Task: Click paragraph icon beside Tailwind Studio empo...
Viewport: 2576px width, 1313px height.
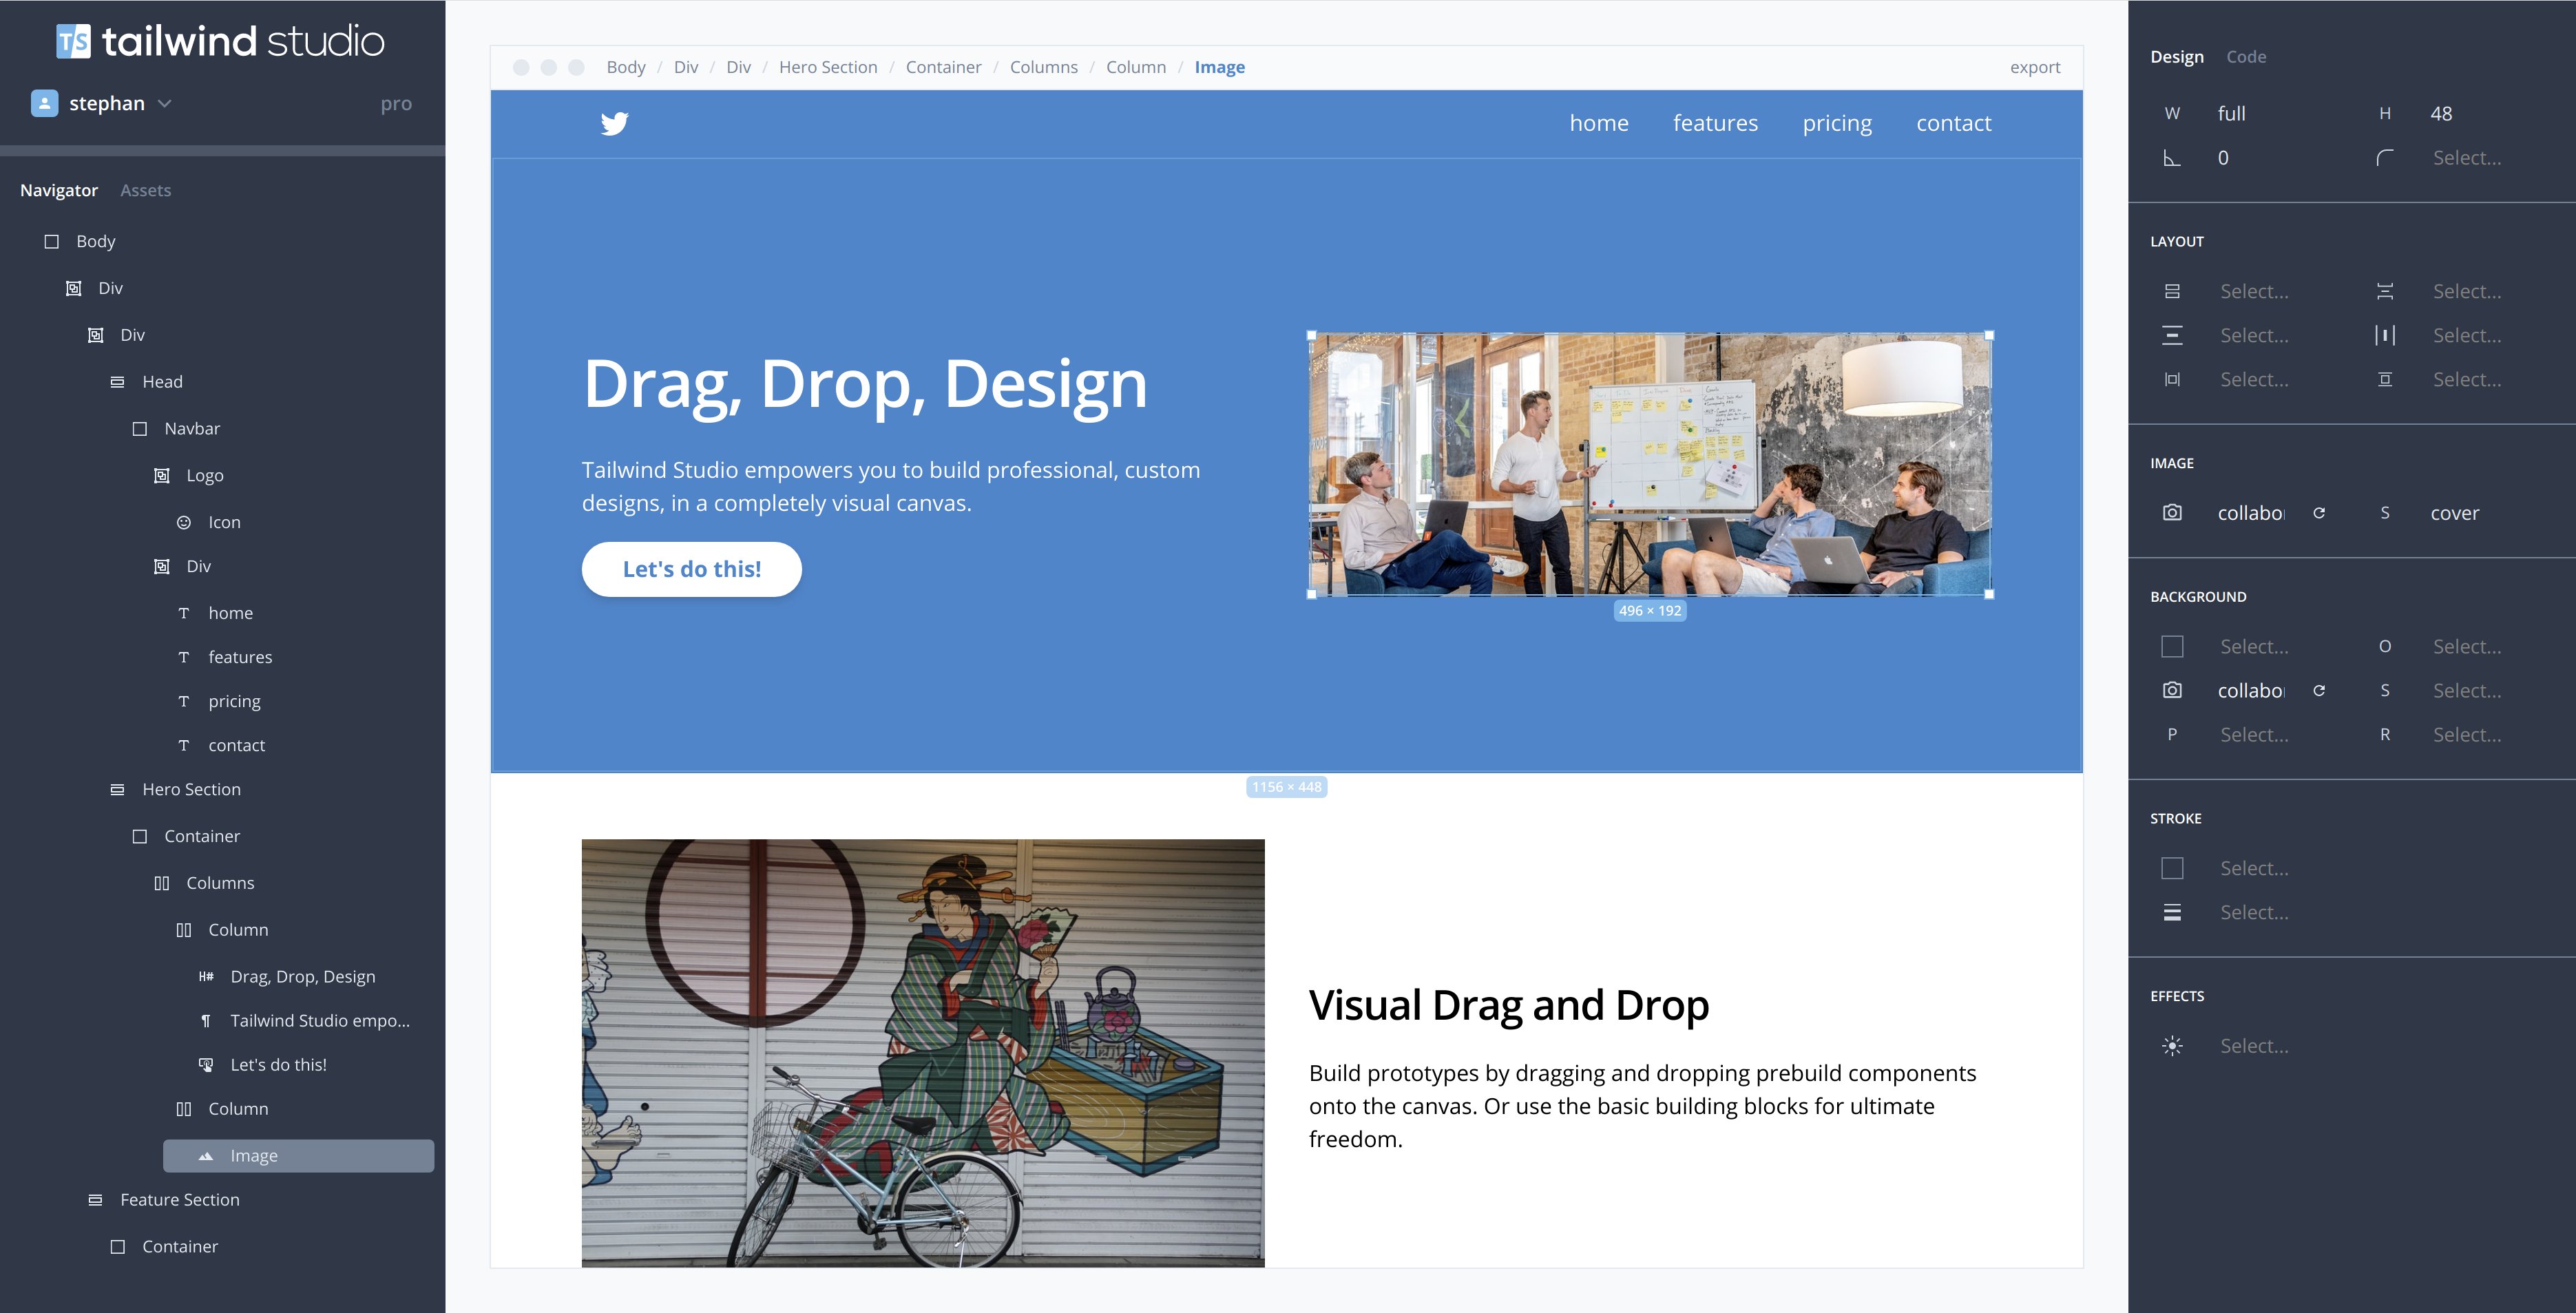Action: coord(206,1021)
